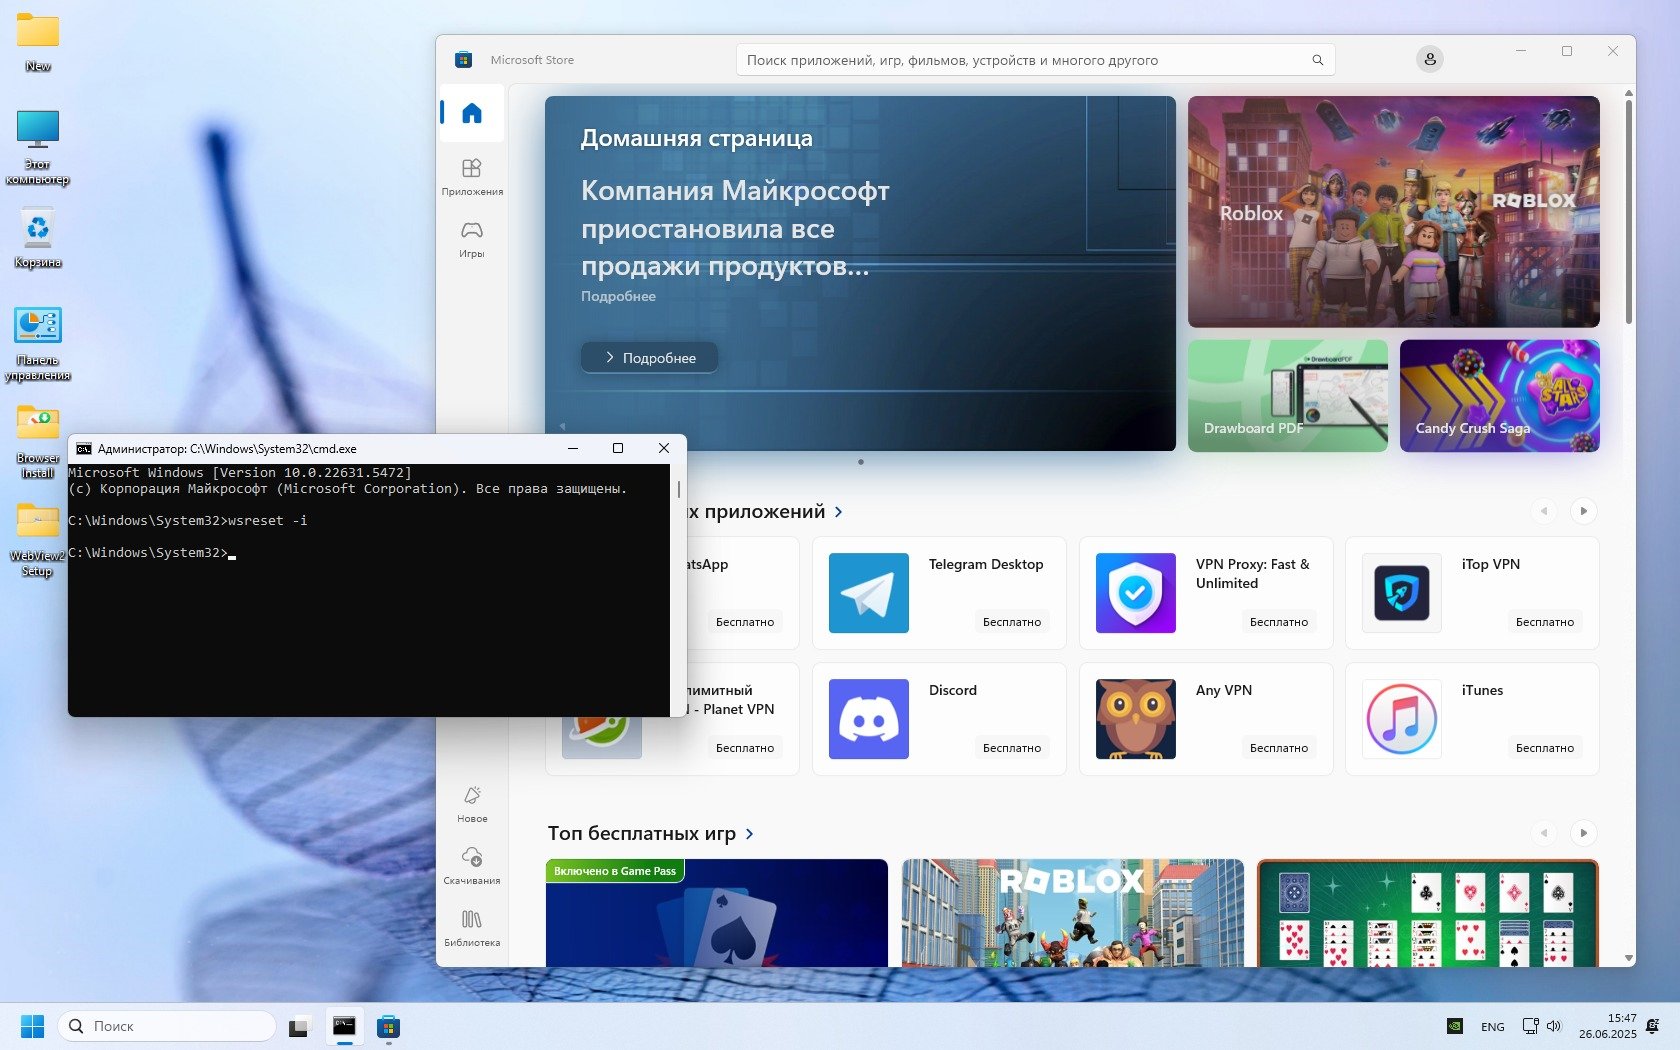Click the Подробнее button on banner
Image resolution: width=1680 pixels, height=1050 pixels.
tap(649, 358)
